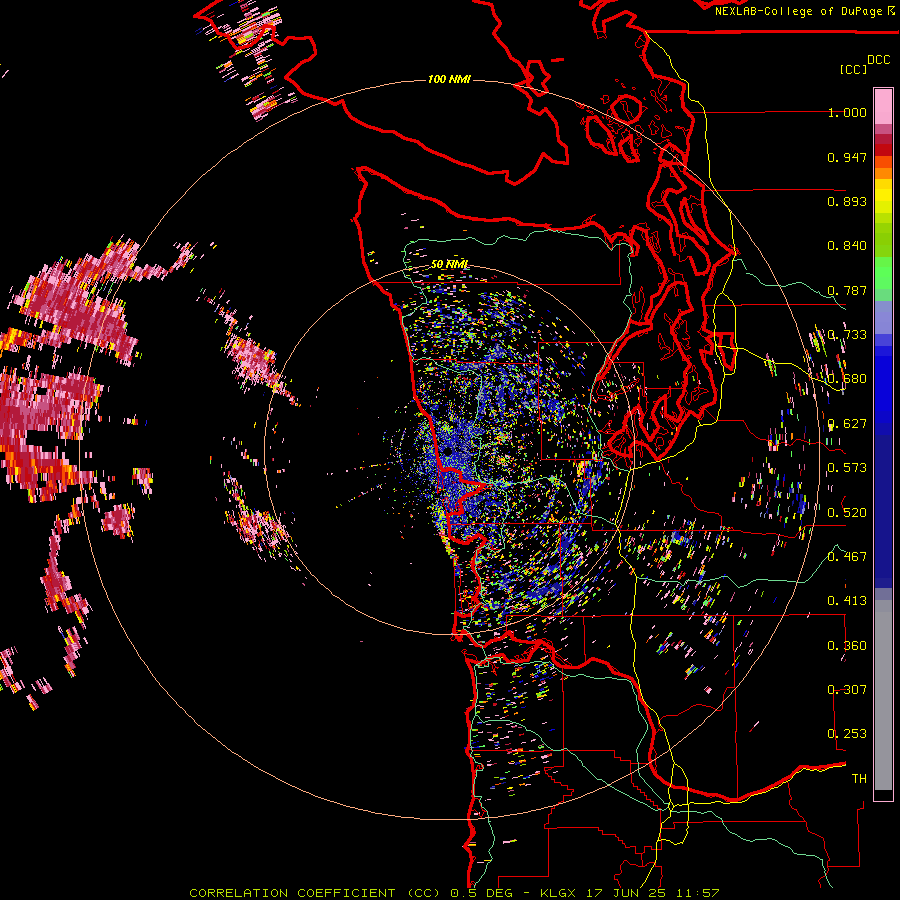Click the 0.680 legend value
Screen dimensions: 900x900
(847, 379)
